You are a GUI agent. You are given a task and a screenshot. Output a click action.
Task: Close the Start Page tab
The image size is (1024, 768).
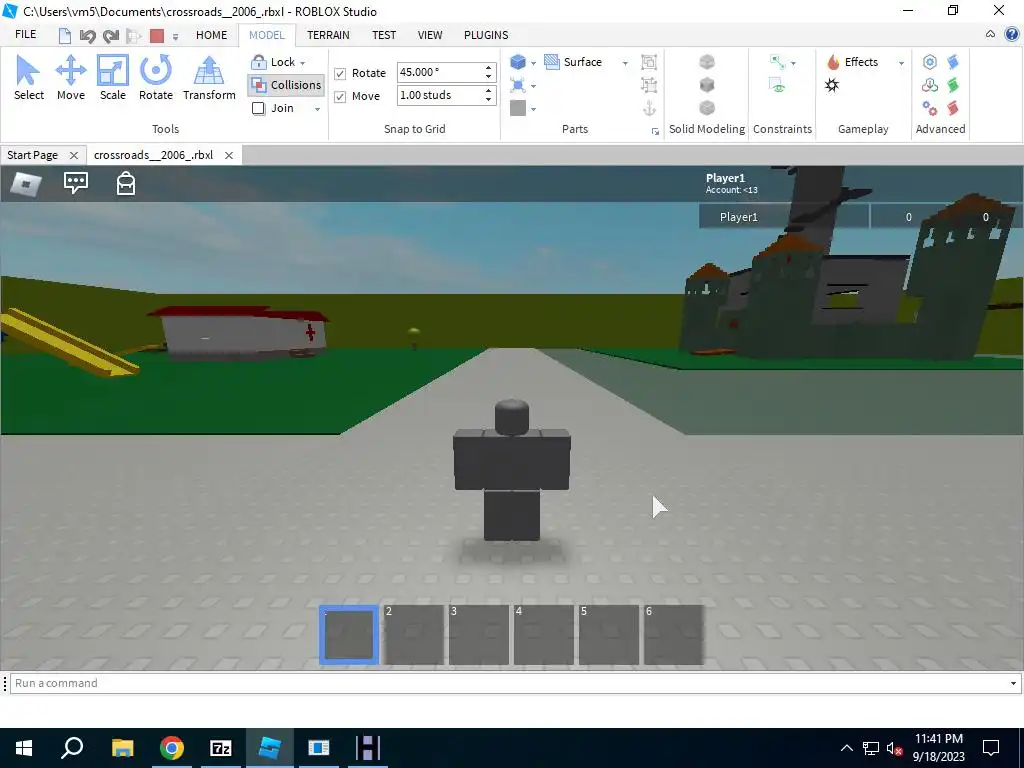pyautogui.click(x=74, y=155)
